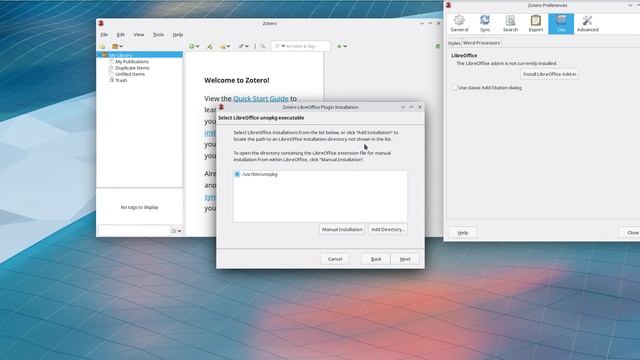Click Add Item by Identifier wand icon

tap(210, 47)
